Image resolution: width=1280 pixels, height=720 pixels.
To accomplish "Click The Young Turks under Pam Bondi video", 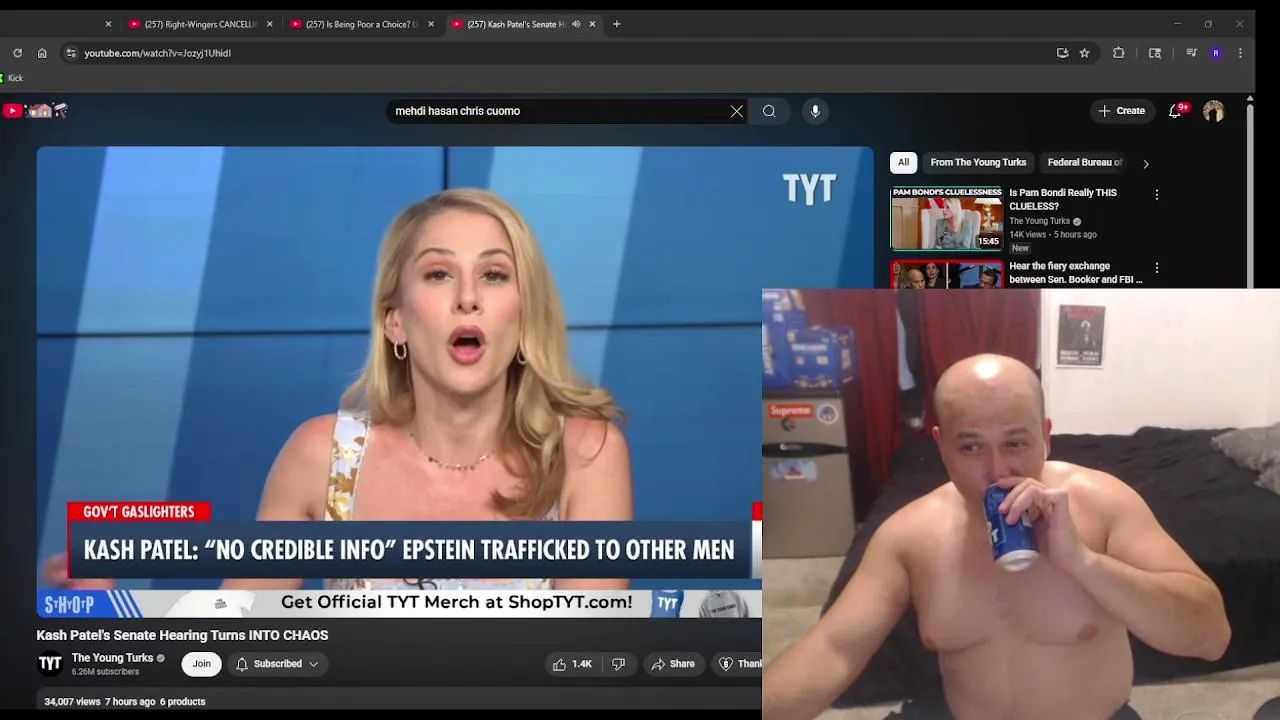I will click(1039, 221).
